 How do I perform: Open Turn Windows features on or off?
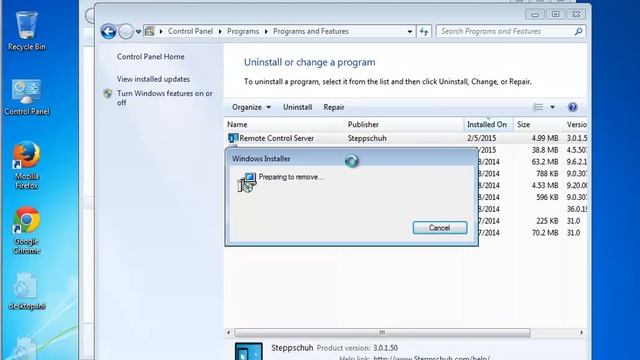click(164, 98)
